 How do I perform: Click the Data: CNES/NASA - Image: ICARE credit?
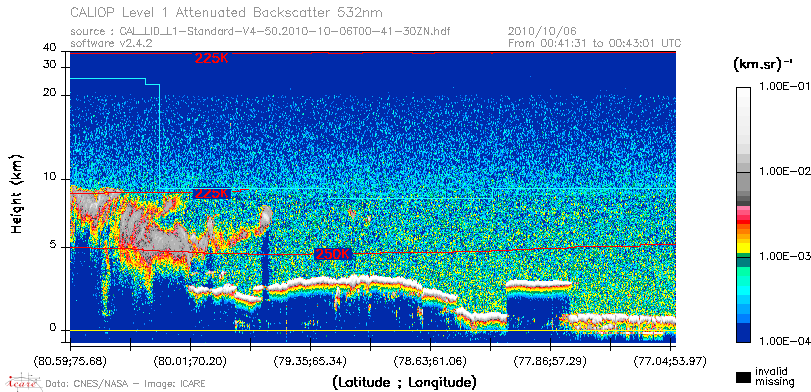tap(126, 384)
